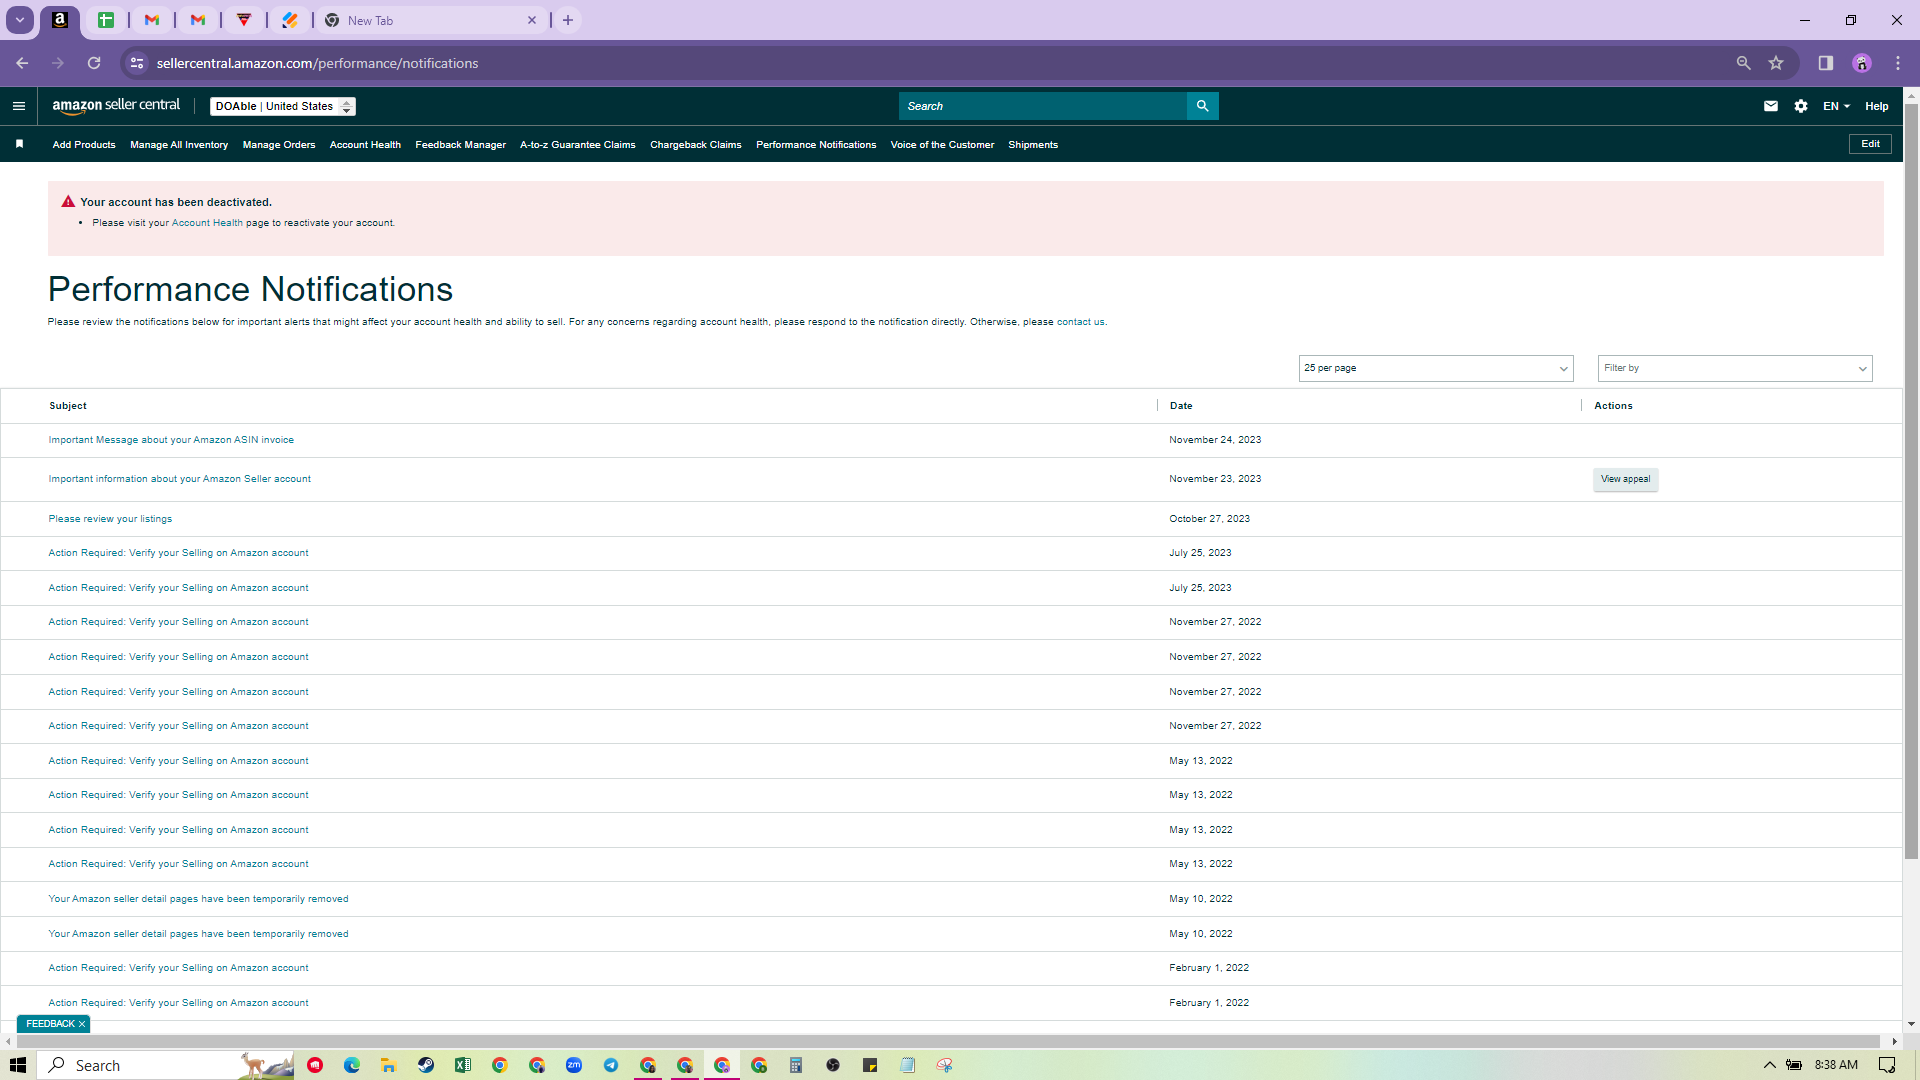
Task: Click the Help link in the header
Action: pos(1876,106)
